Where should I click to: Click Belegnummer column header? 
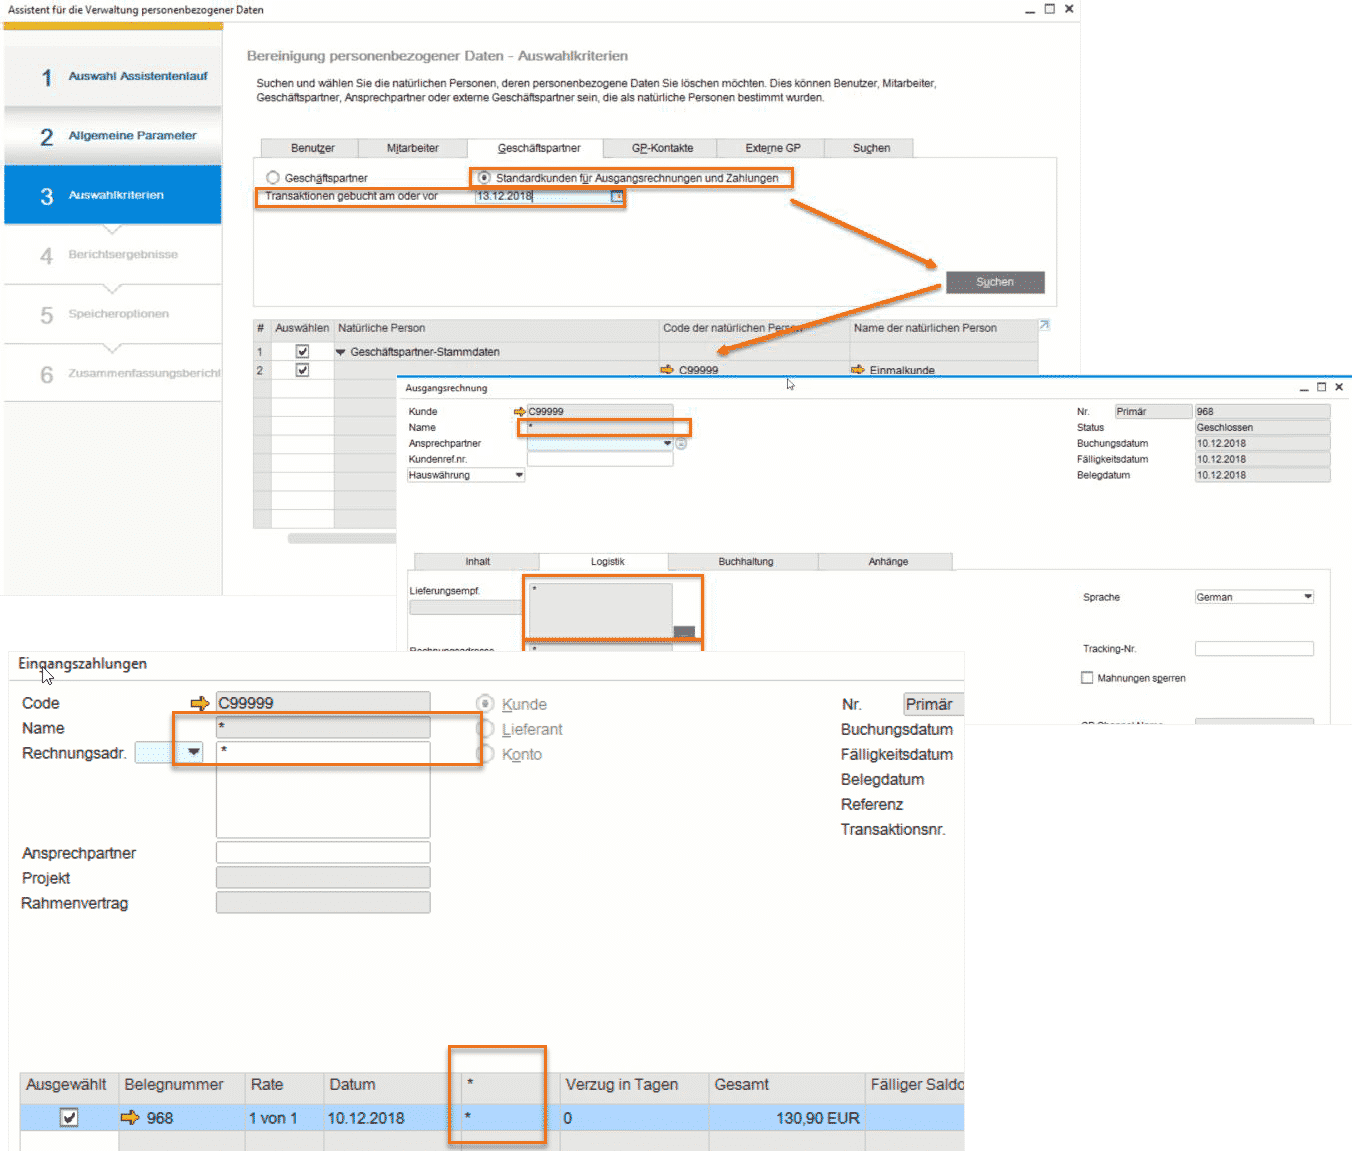182,1085
